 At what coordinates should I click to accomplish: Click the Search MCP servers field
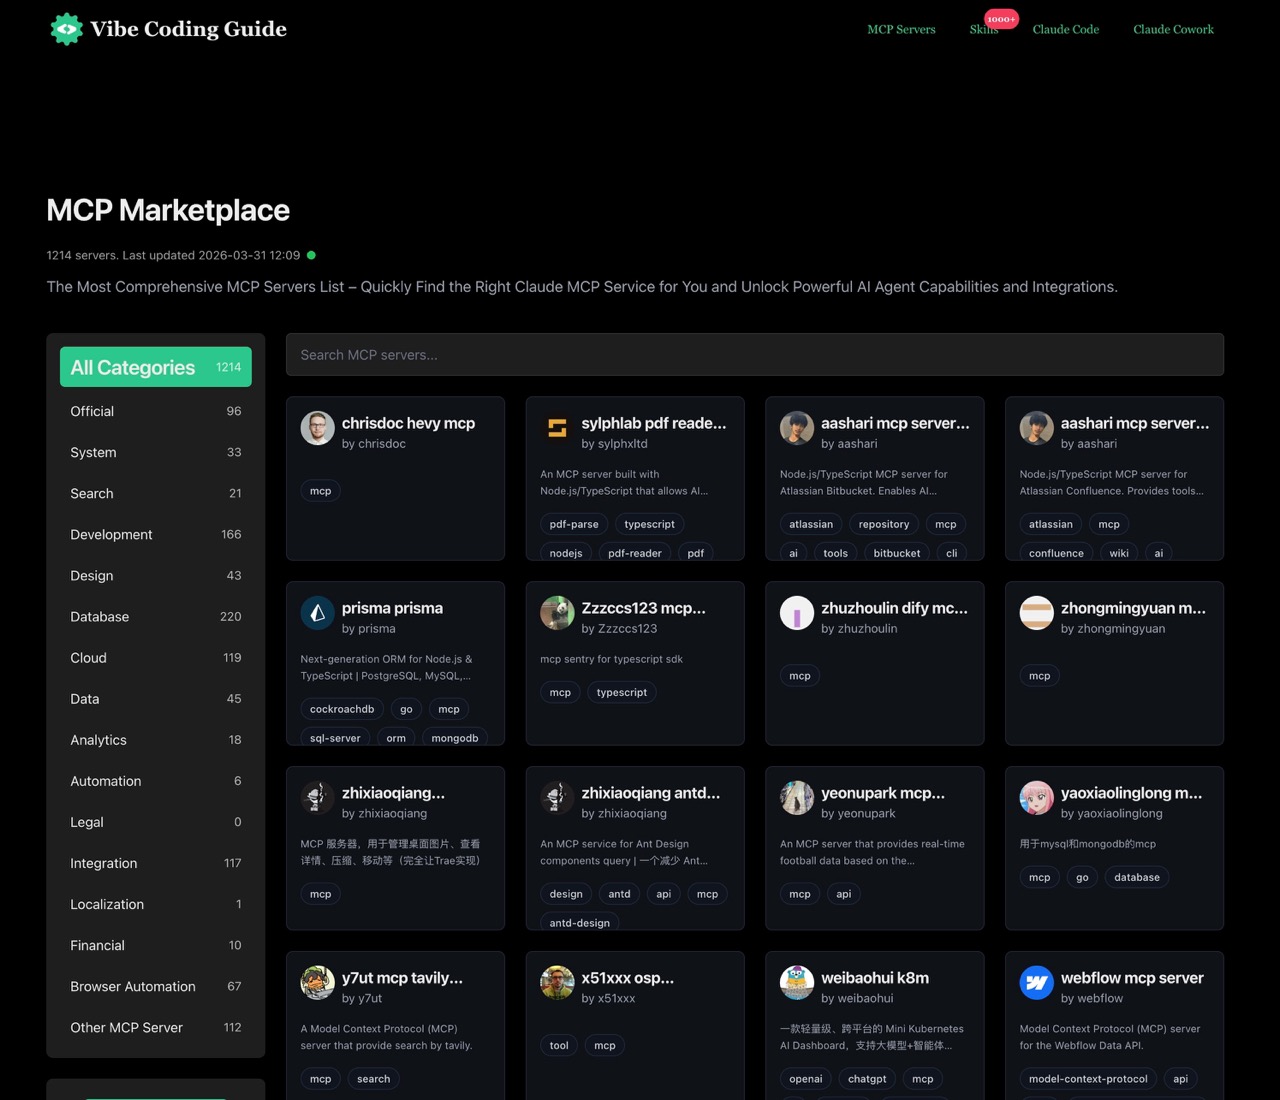tap(755, 355)
